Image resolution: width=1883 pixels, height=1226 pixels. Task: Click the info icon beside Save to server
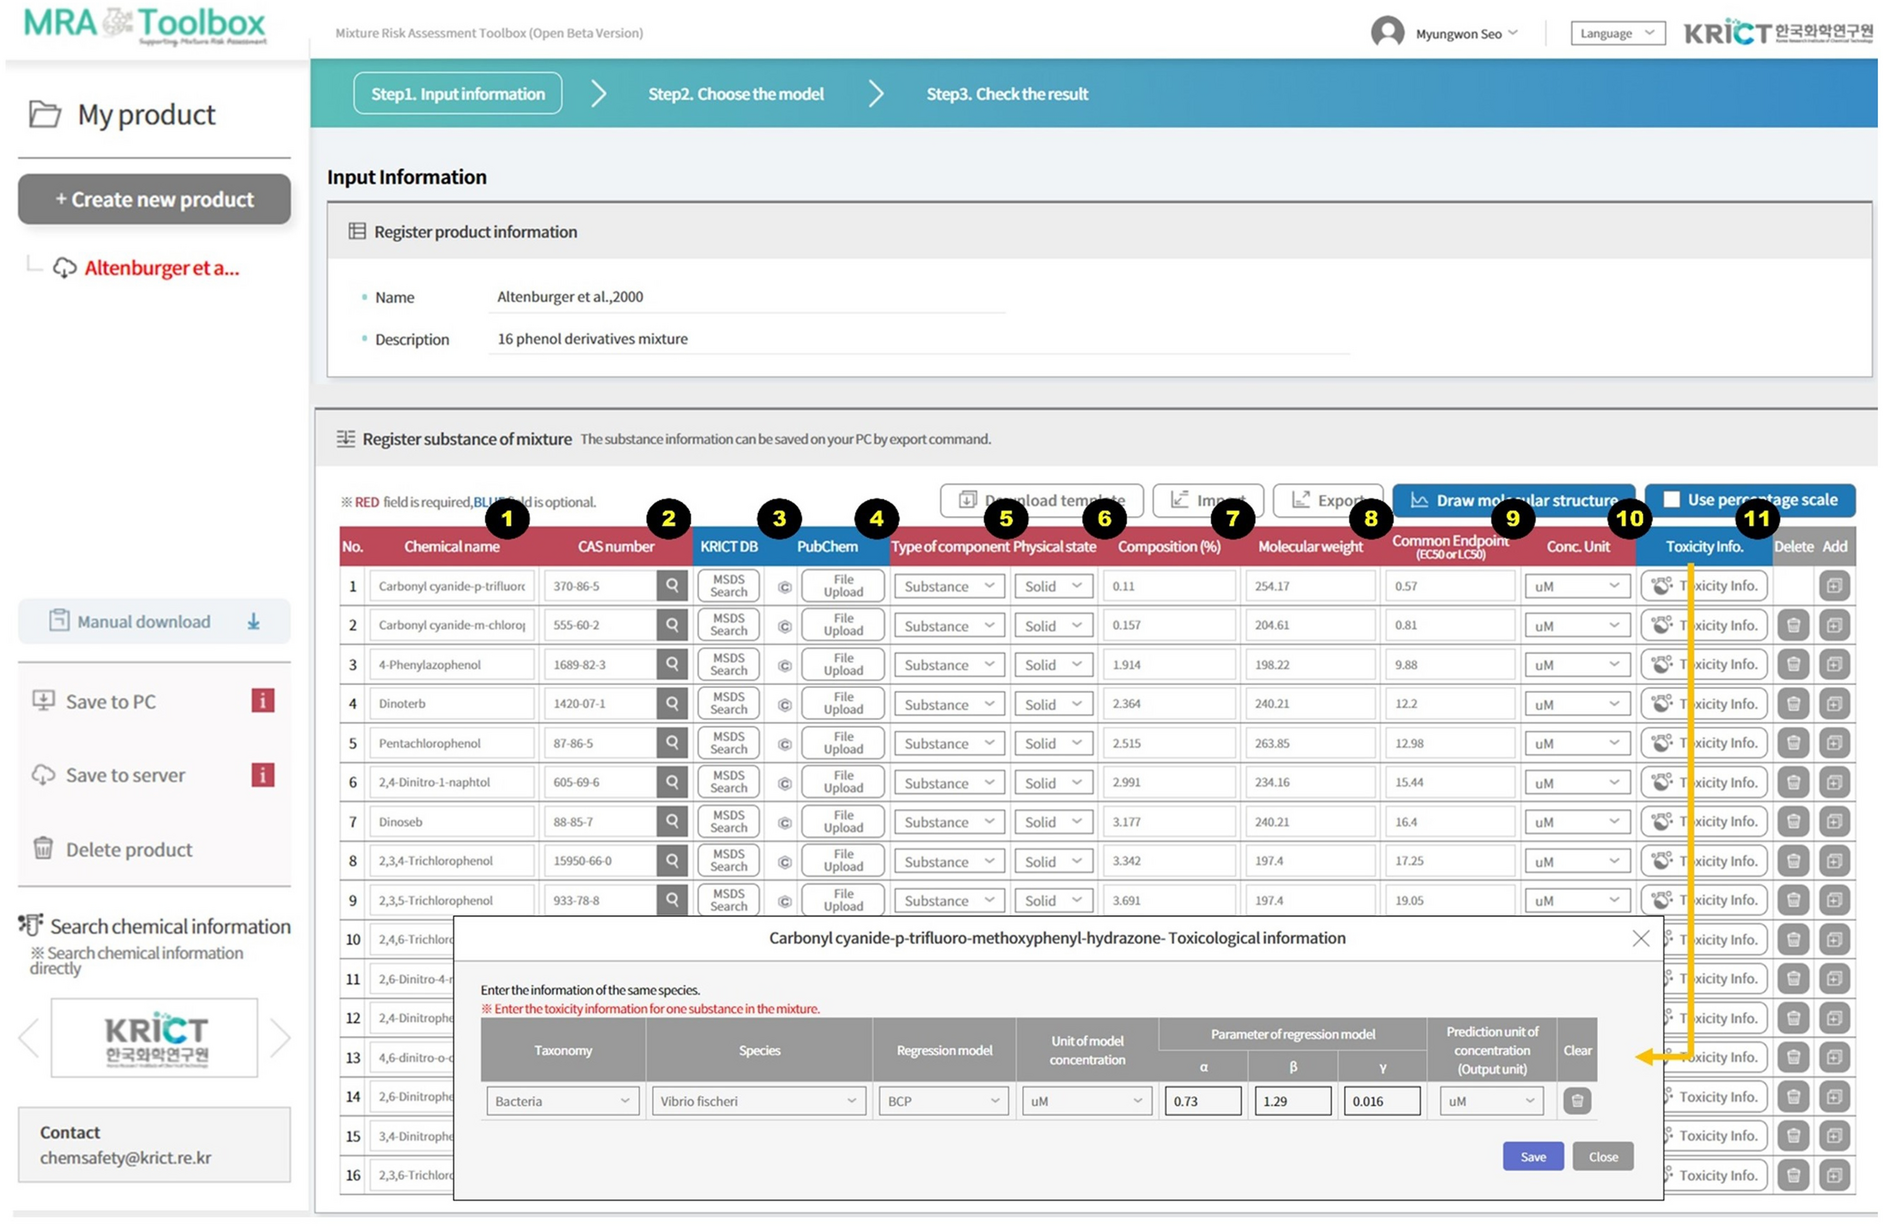tap(262, 775)
